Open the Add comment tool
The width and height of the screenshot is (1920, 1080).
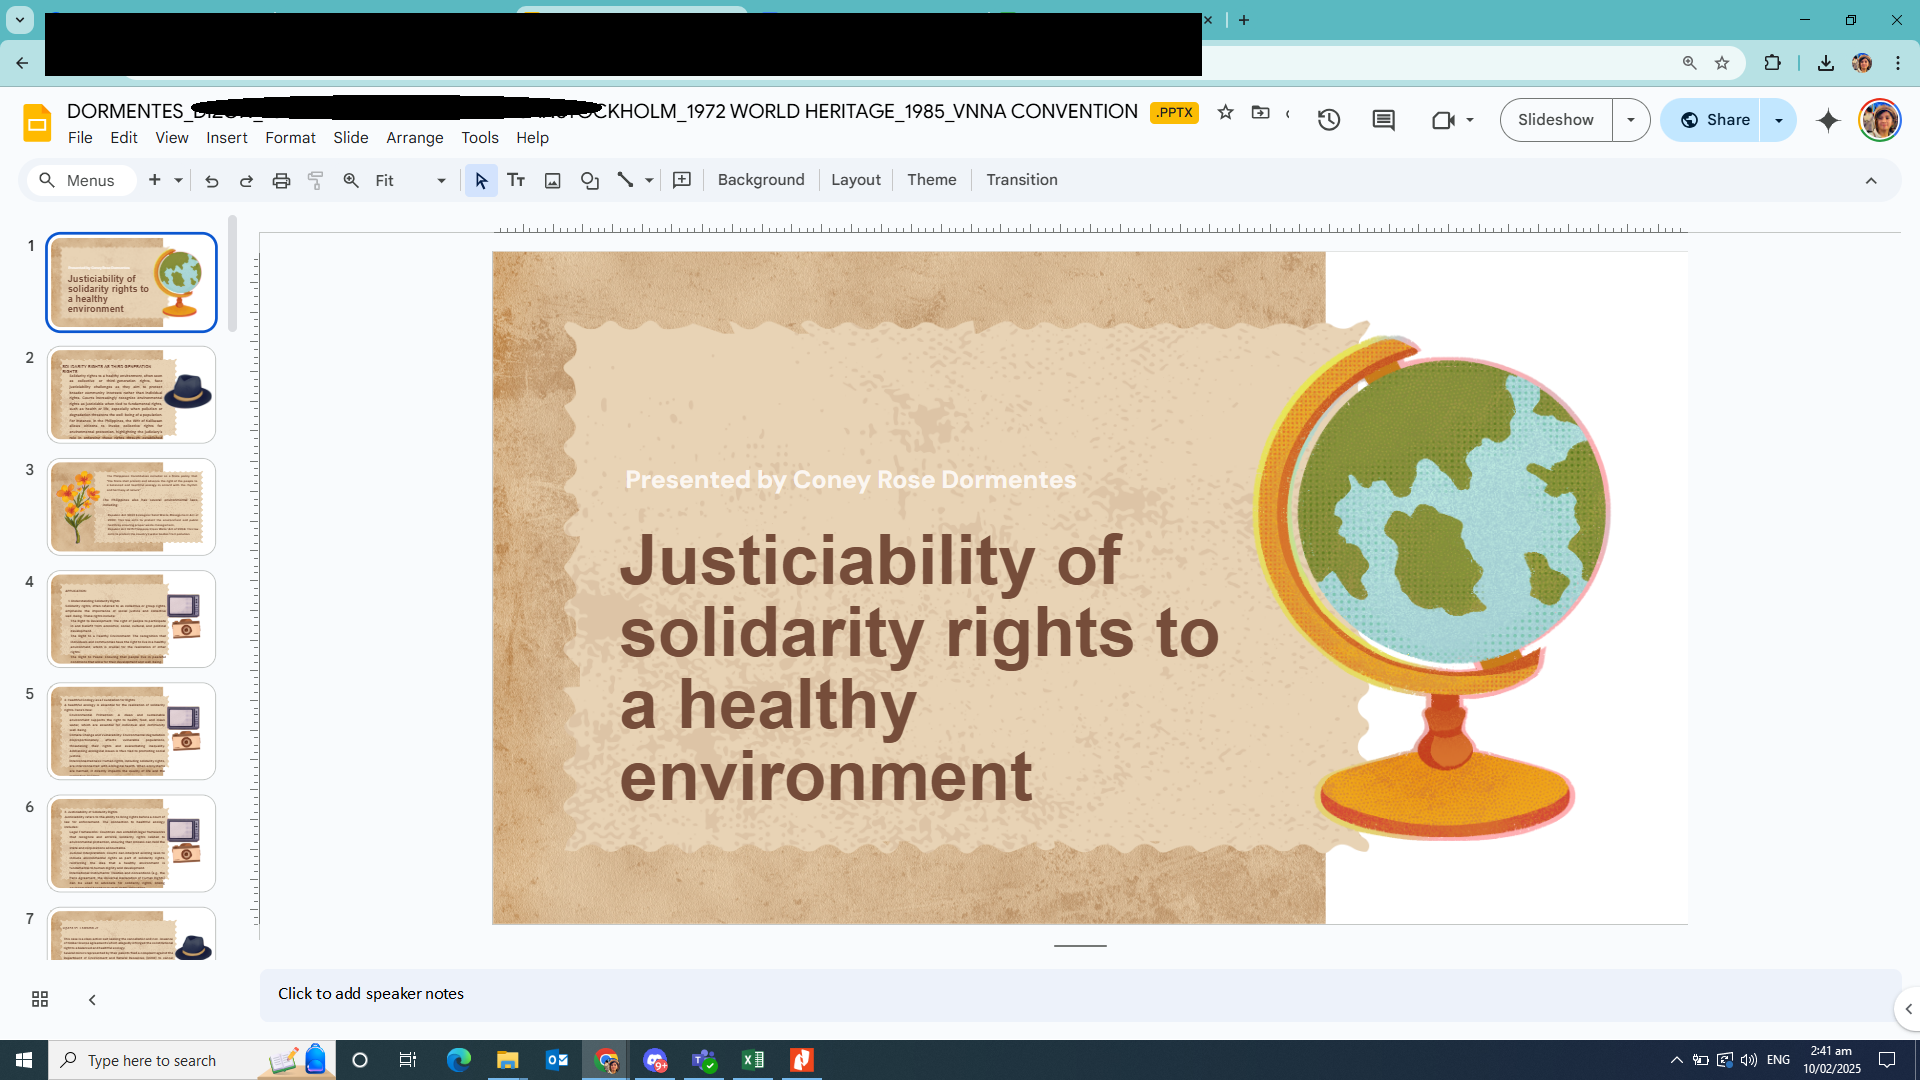682,180
